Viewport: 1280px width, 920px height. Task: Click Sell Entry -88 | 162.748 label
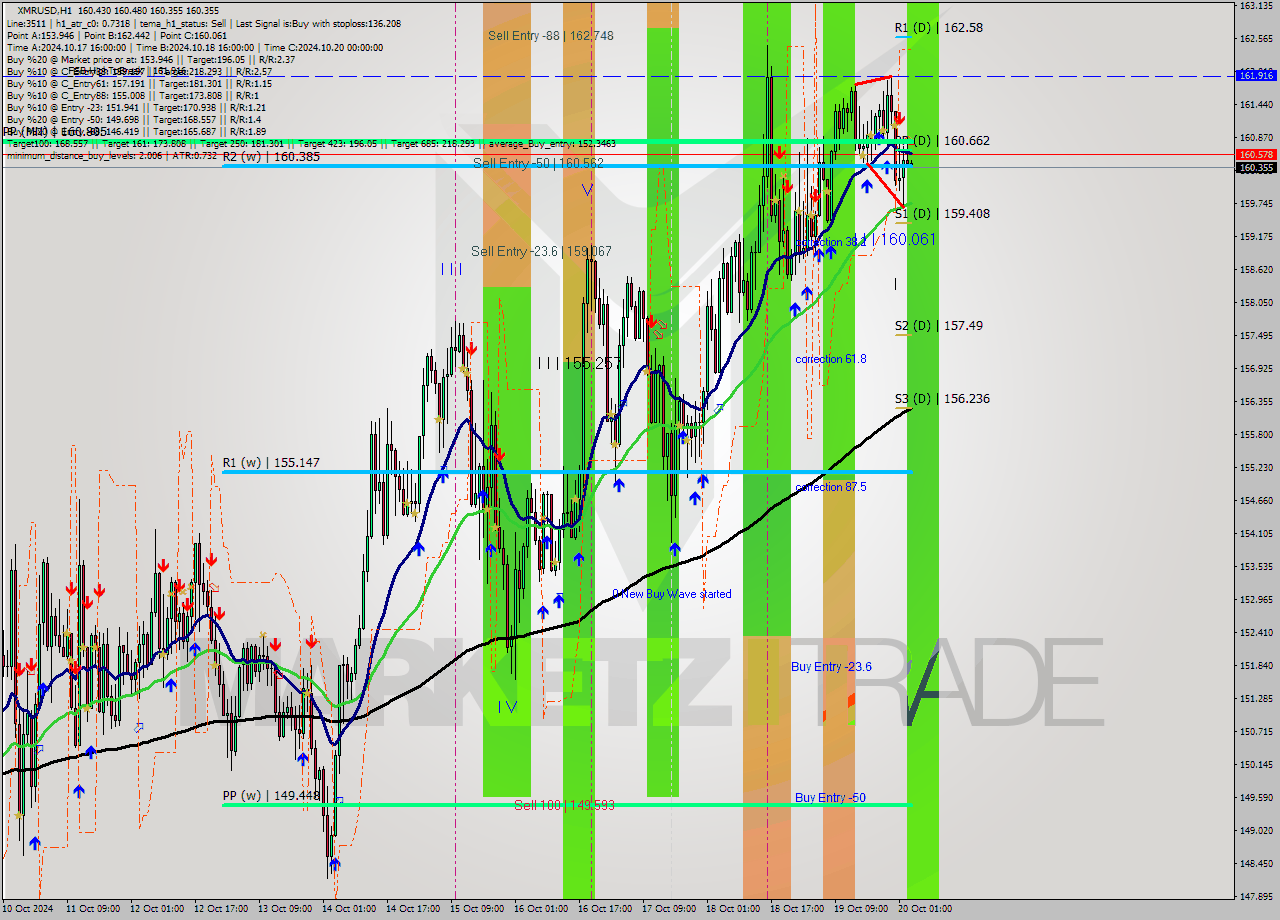click(551, 36)
